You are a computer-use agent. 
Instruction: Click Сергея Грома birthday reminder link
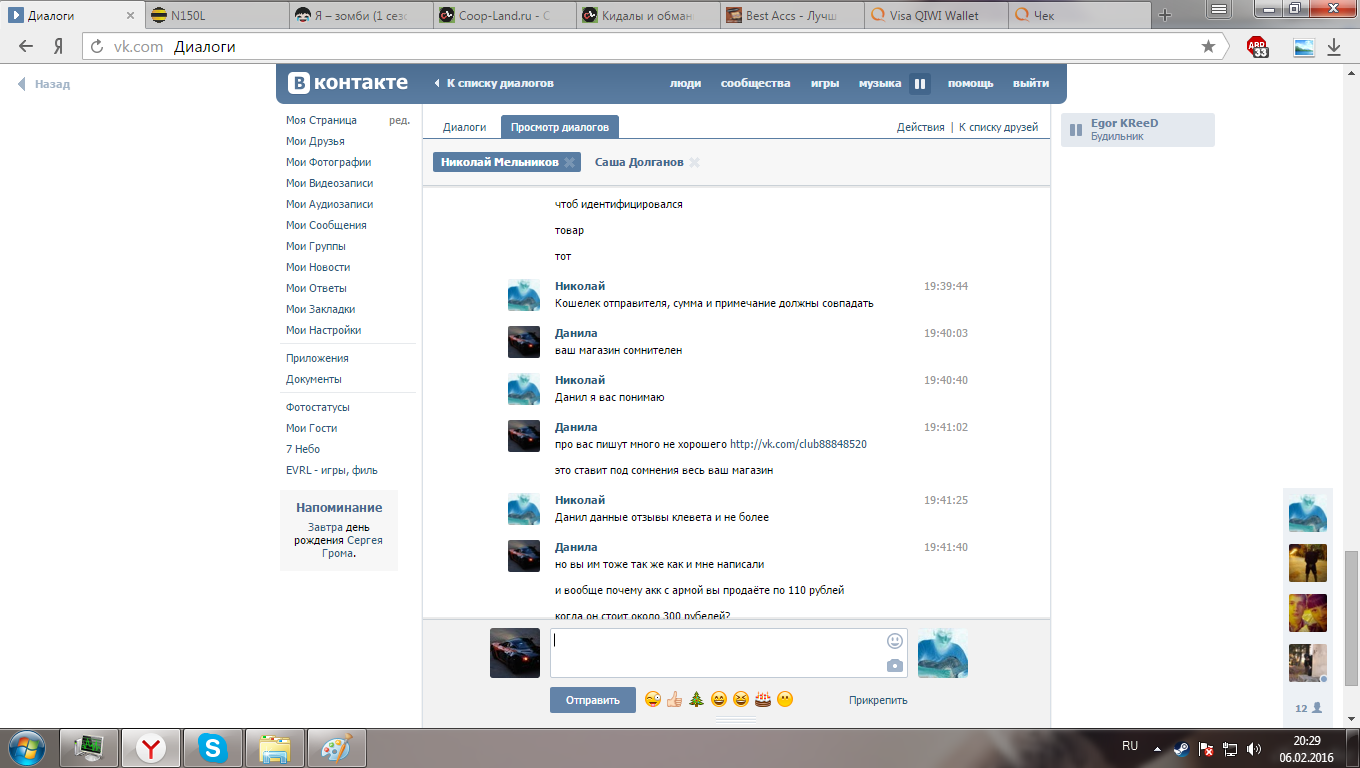(352, 547)
